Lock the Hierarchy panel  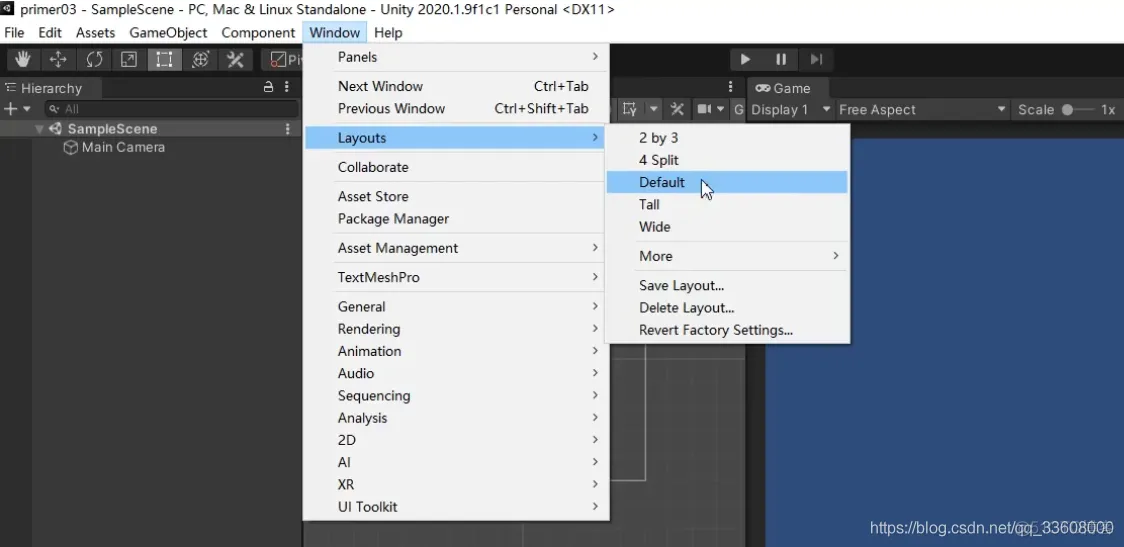(x=268, y=87)
